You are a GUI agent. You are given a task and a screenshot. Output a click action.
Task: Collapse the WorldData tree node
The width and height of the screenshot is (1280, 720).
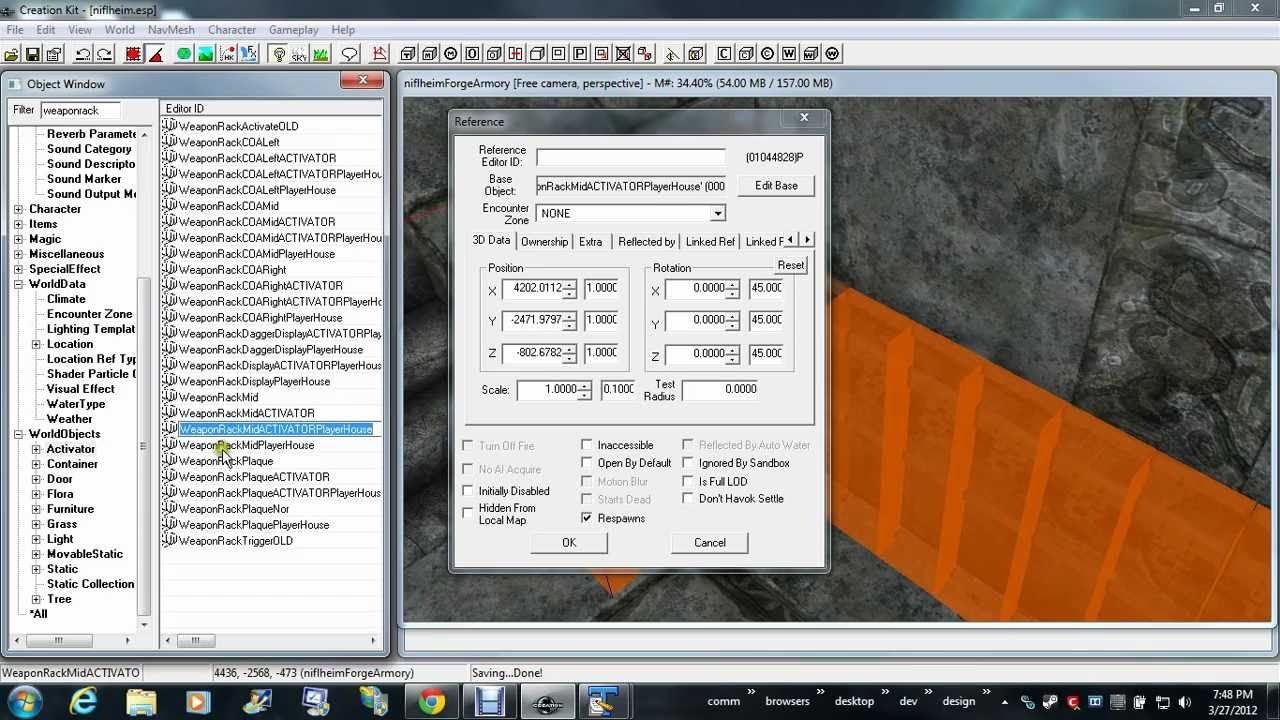pos(18,284)
